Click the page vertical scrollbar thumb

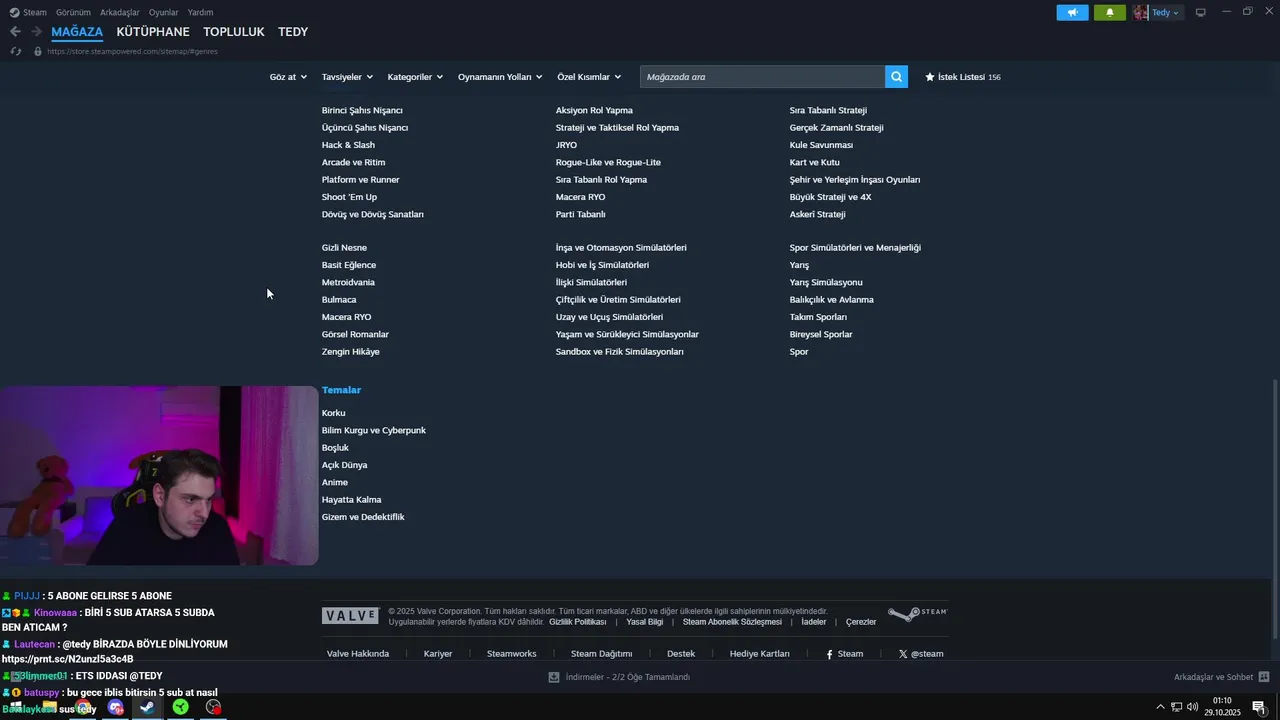(1274, 510)
